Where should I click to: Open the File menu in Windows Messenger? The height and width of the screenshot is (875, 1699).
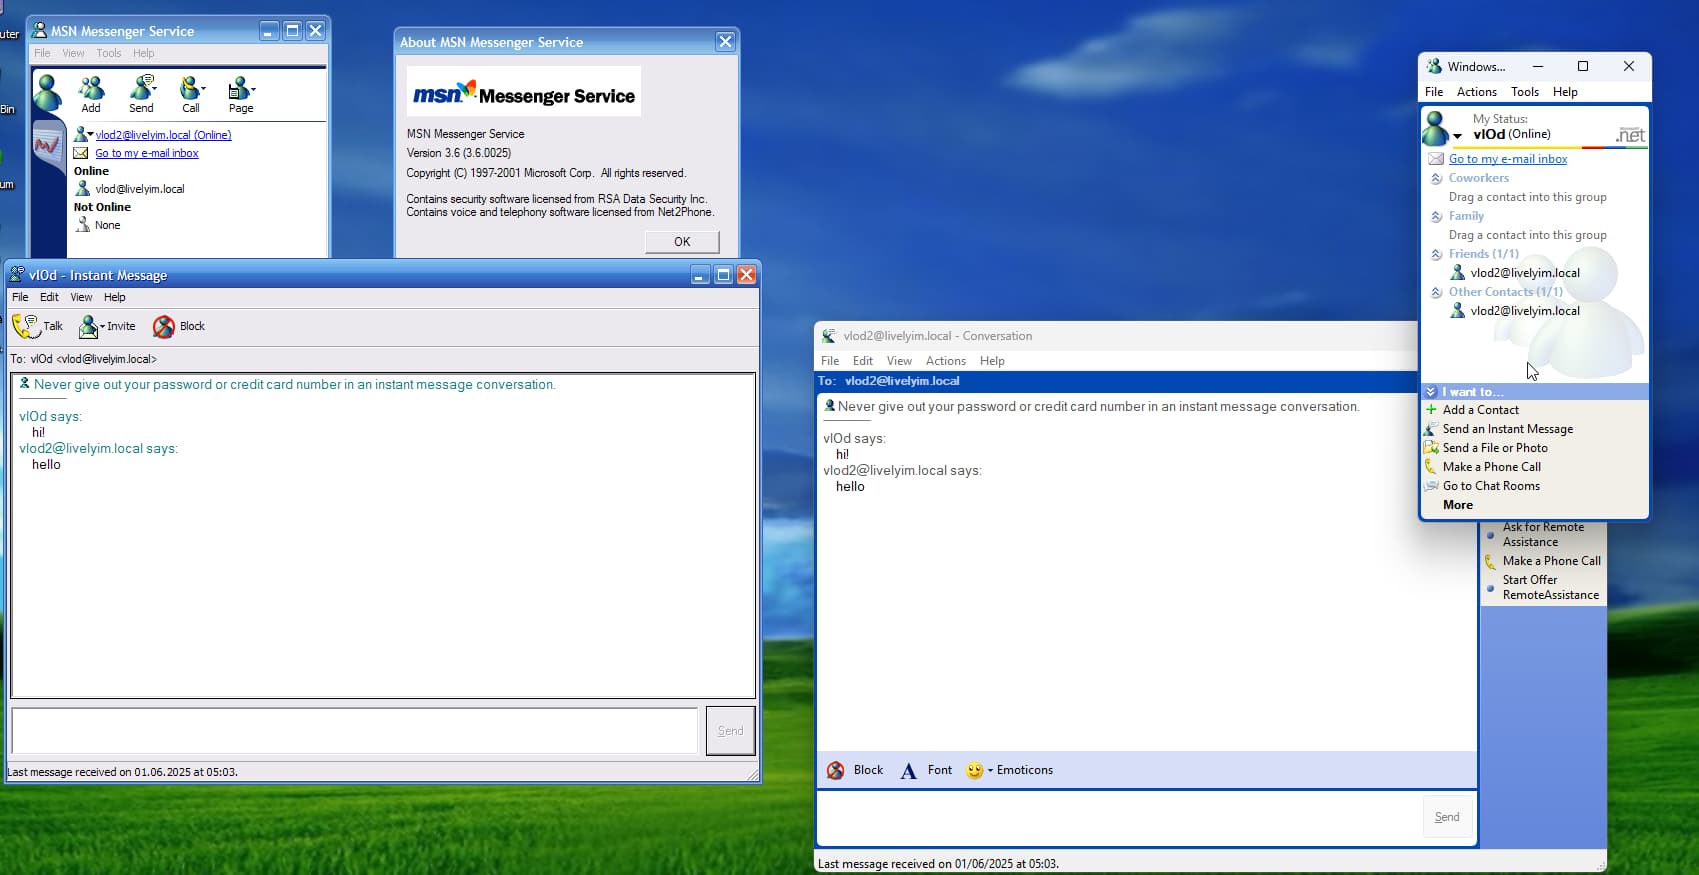click(x=1434, y=92)
